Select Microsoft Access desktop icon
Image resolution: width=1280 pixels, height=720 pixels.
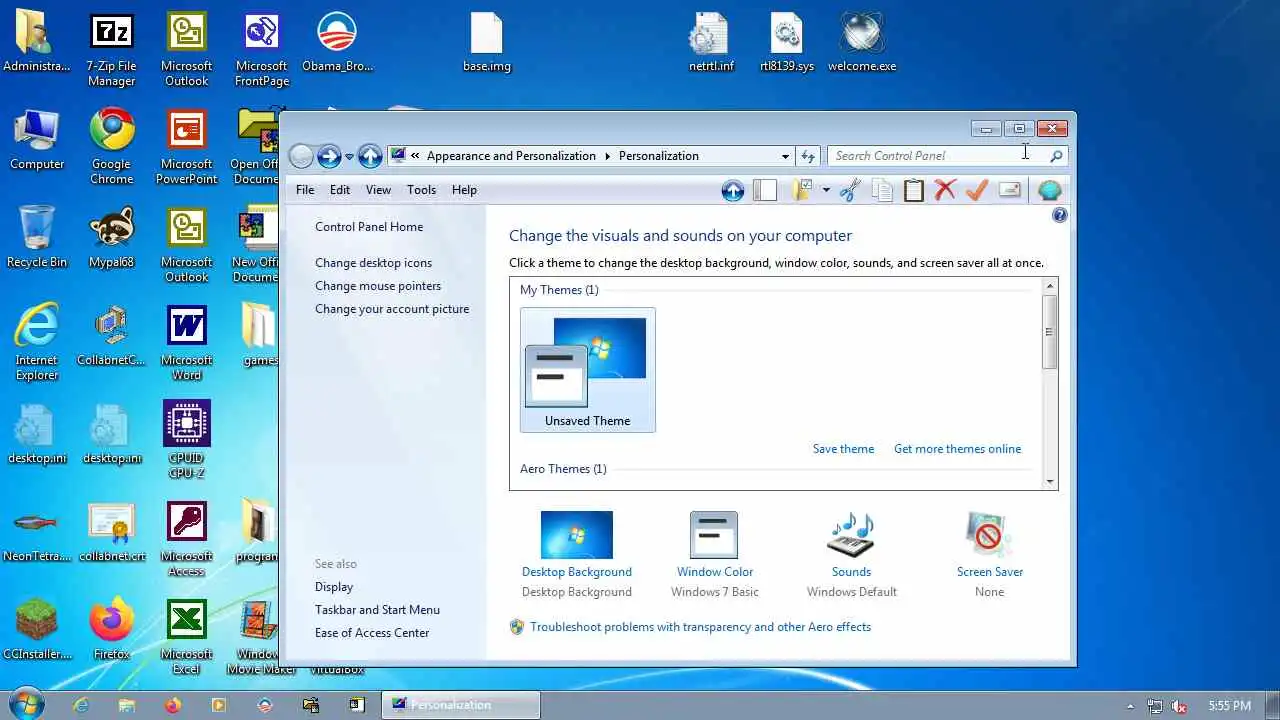[187, 538]
